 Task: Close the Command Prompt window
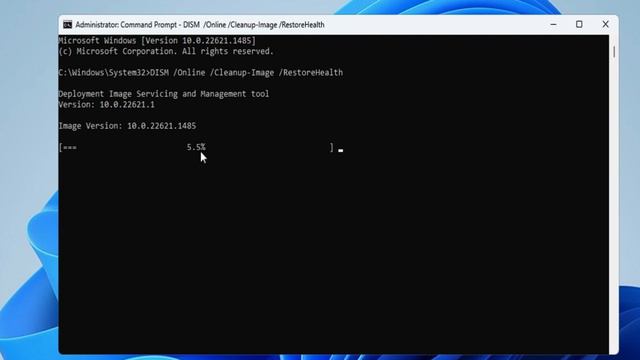click(x=605, y=24)
